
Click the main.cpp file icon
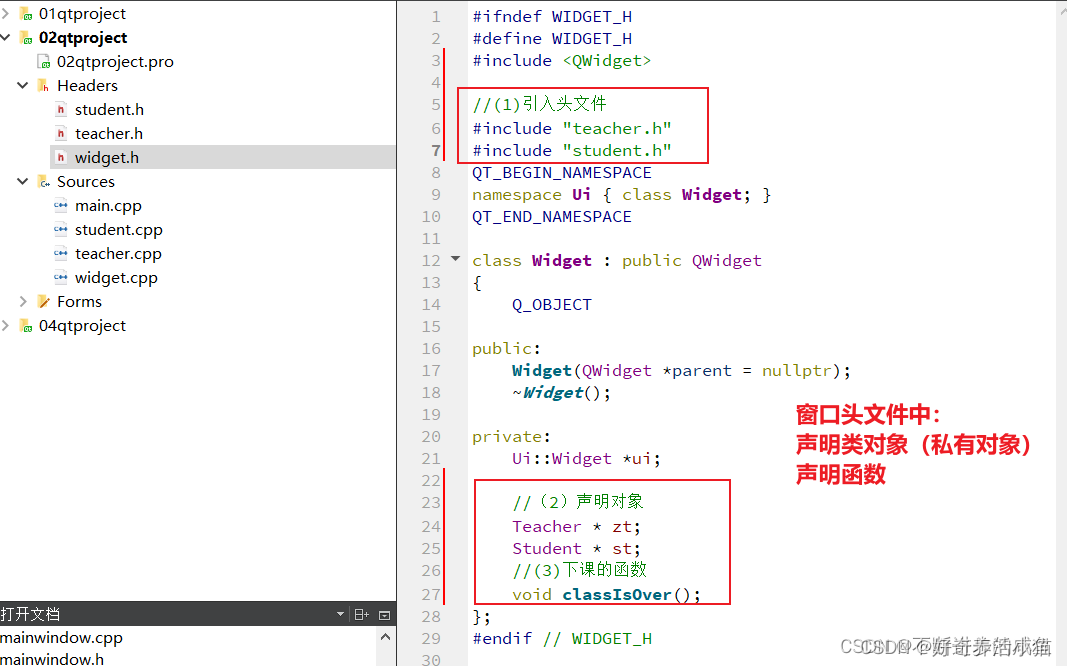62,205
